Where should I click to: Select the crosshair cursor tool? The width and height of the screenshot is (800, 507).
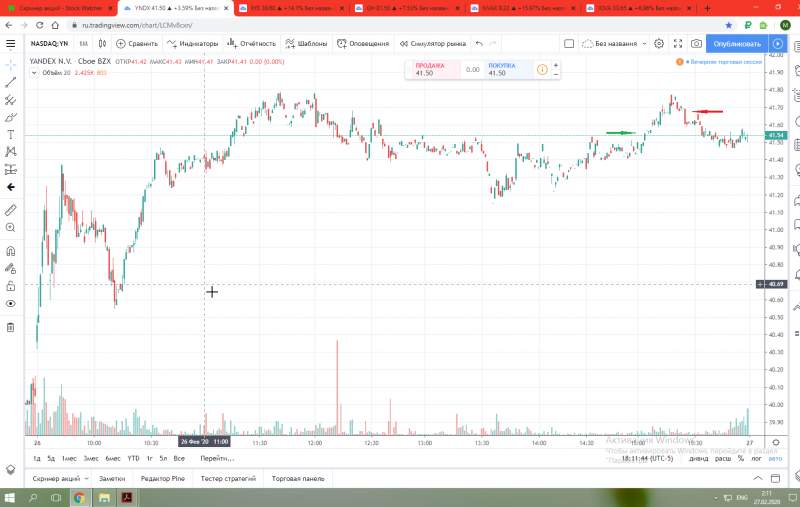click(x=10, y=65)
